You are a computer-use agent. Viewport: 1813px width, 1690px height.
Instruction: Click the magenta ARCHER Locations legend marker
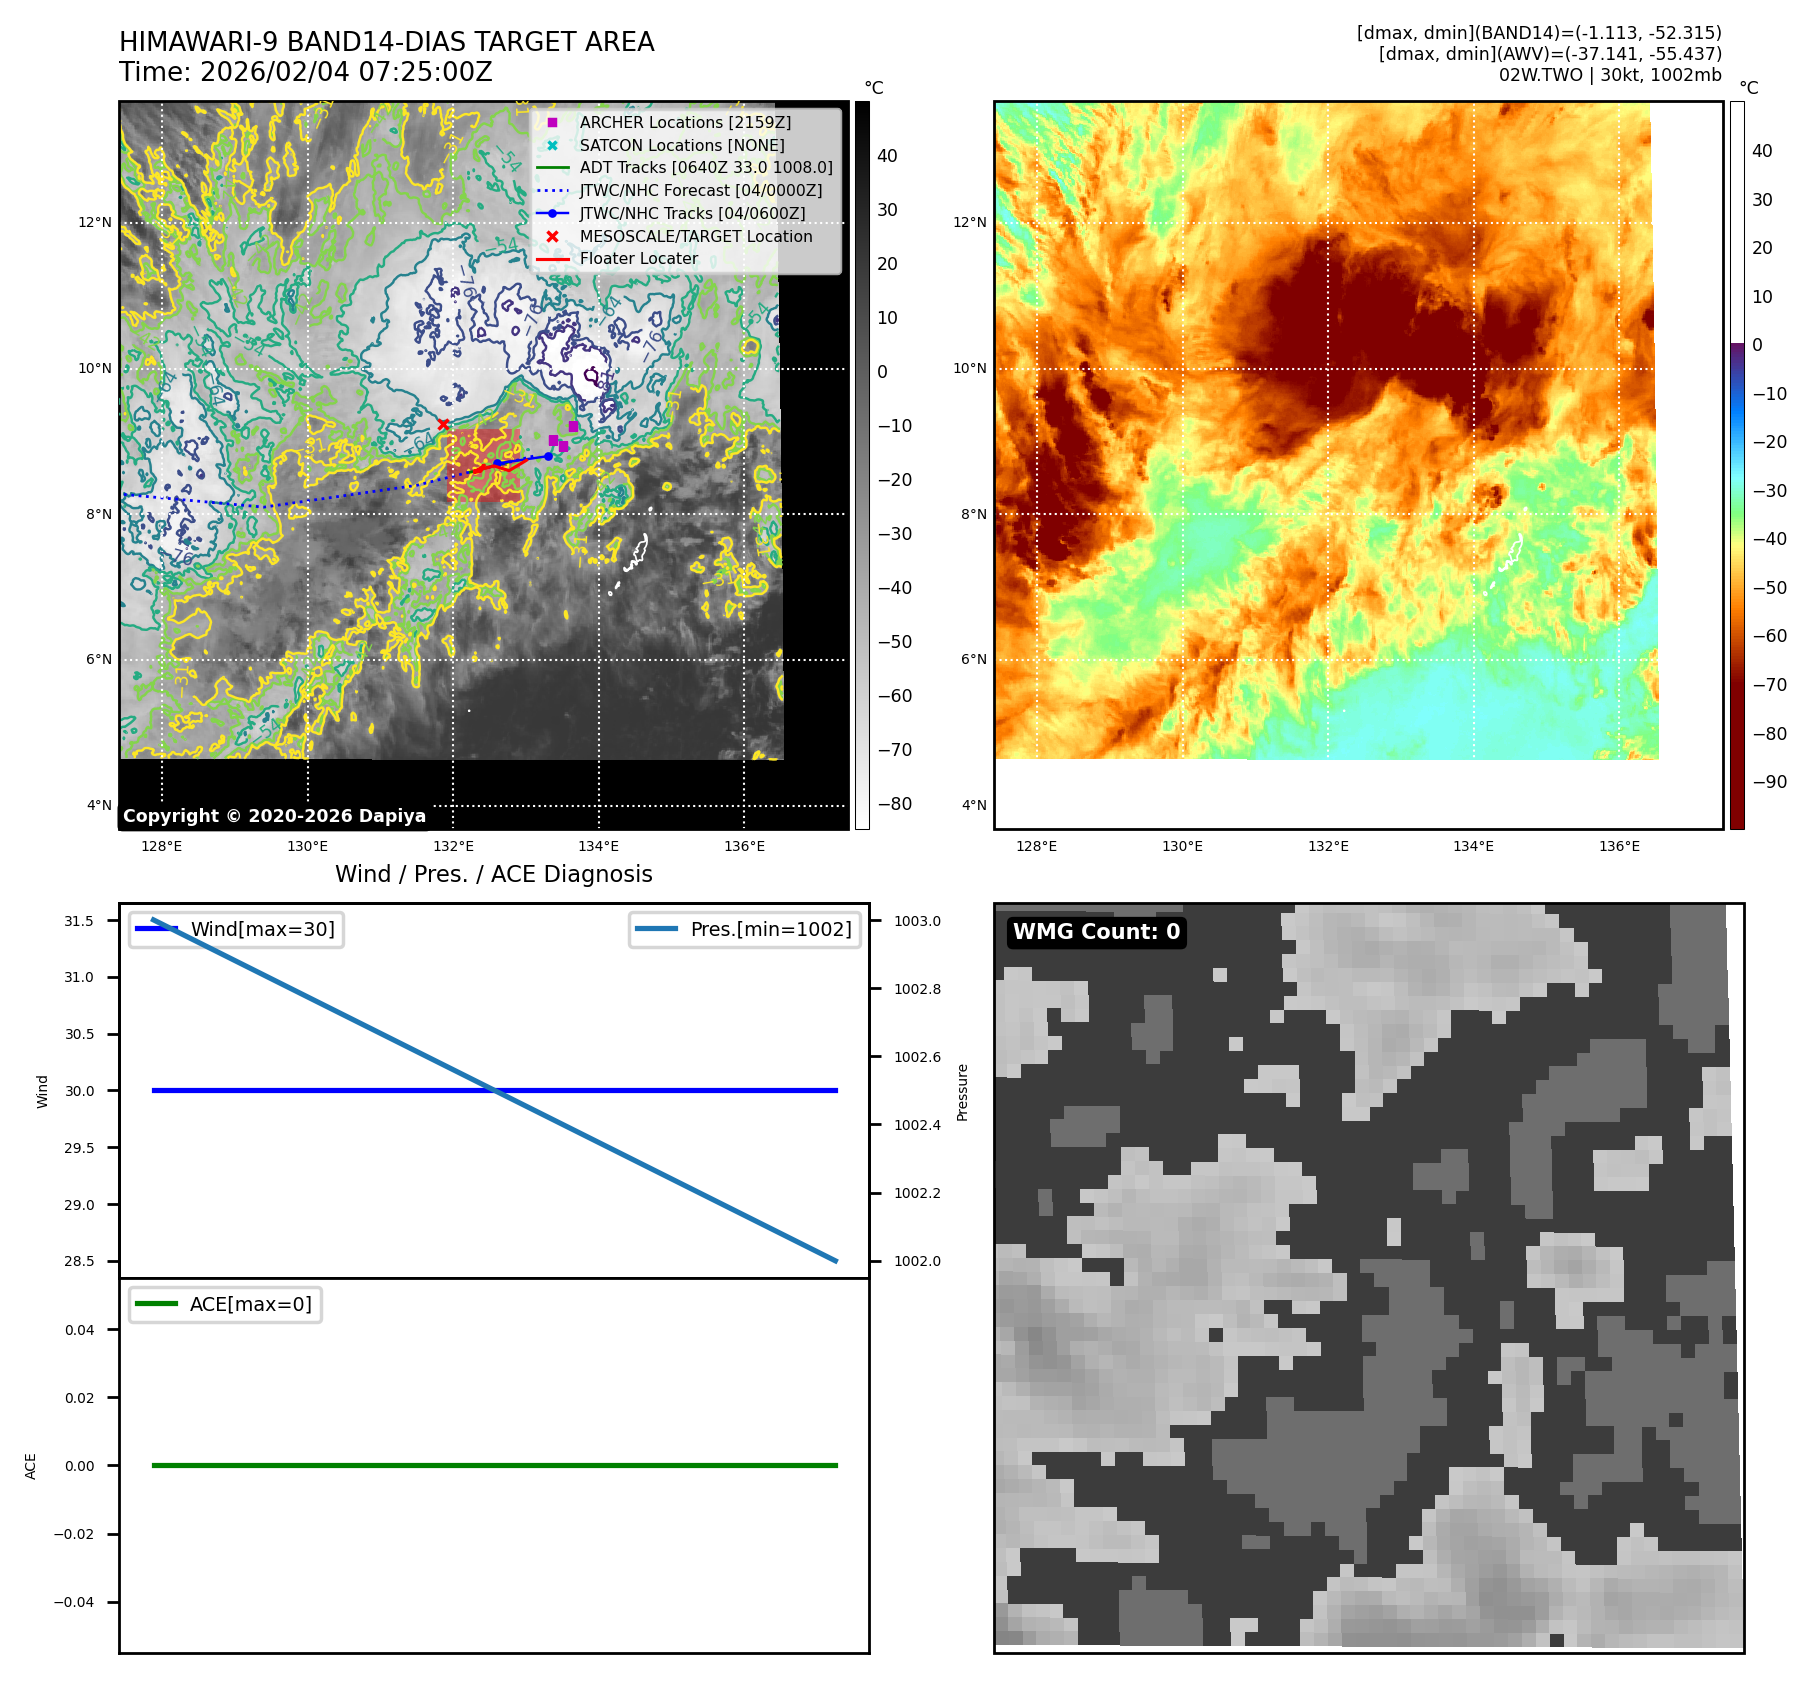552,123
